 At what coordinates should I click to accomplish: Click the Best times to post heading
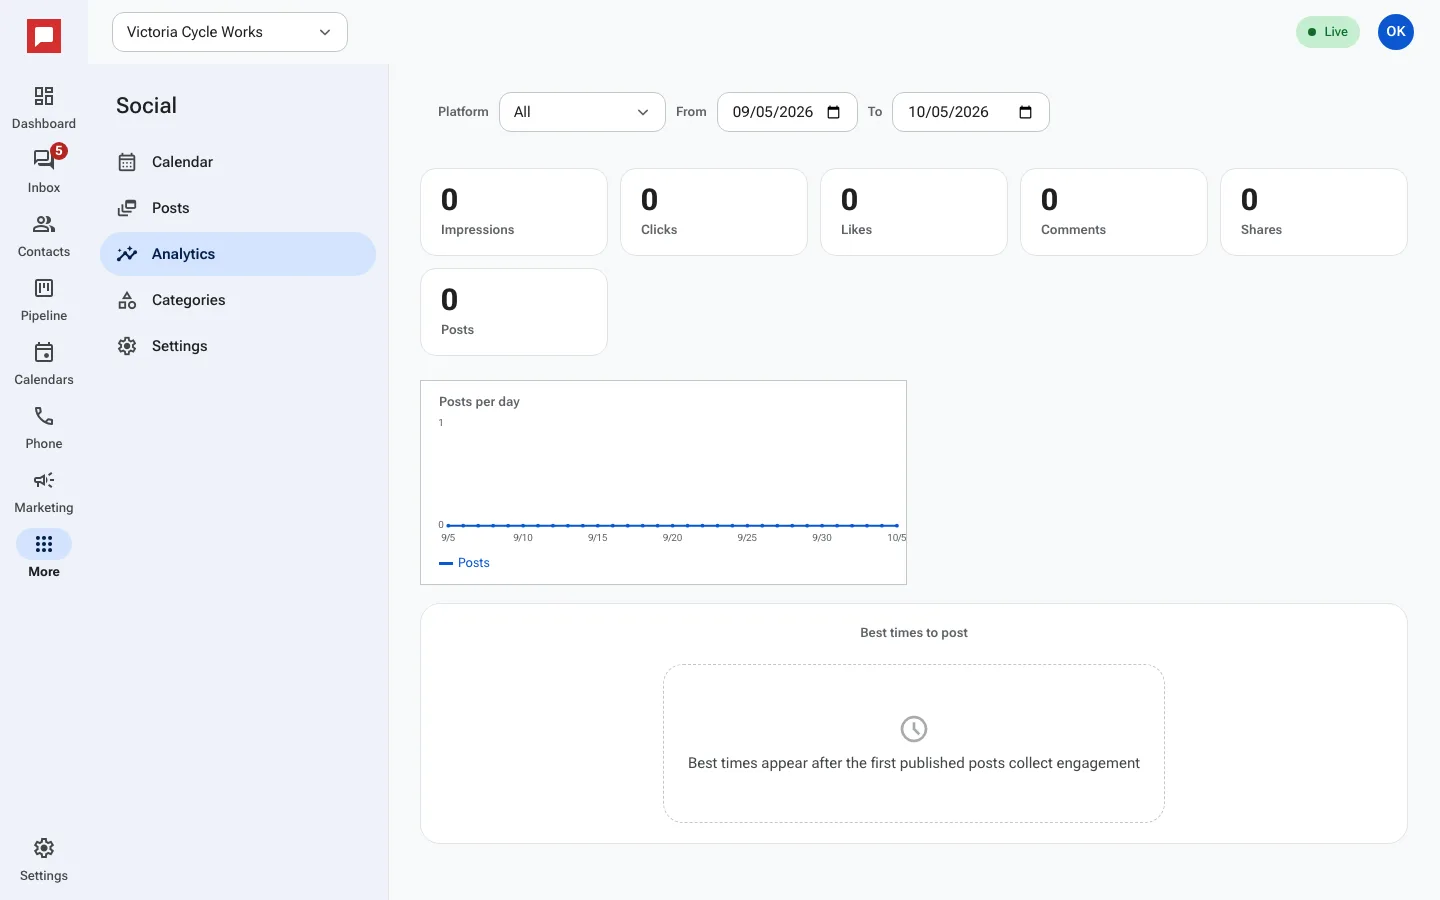pos(914,633)
